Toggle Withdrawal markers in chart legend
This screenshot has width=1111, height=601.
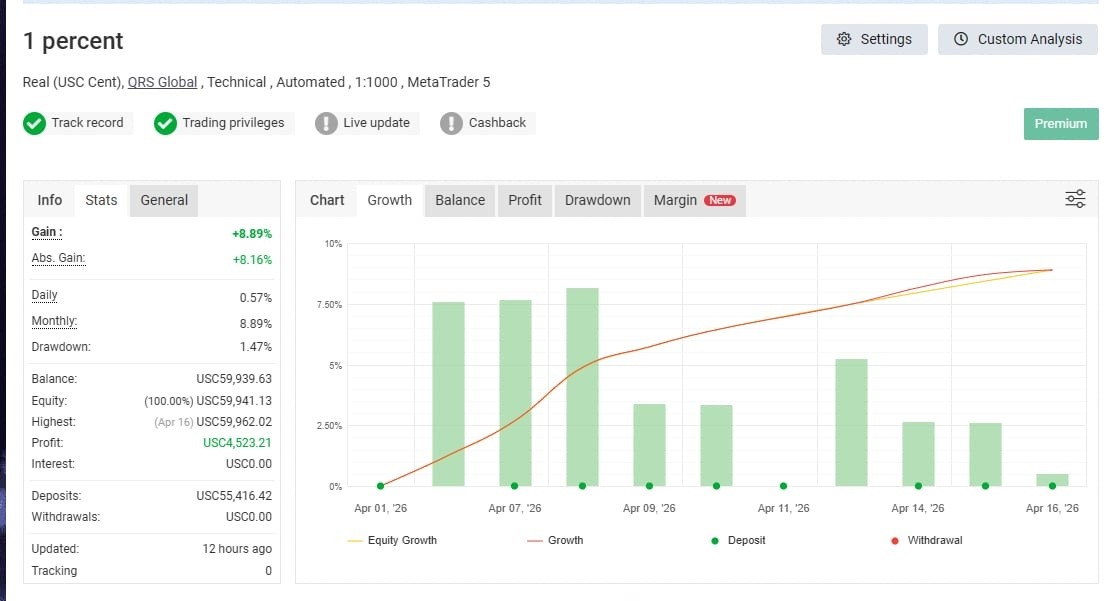click(x=927, y=540)
